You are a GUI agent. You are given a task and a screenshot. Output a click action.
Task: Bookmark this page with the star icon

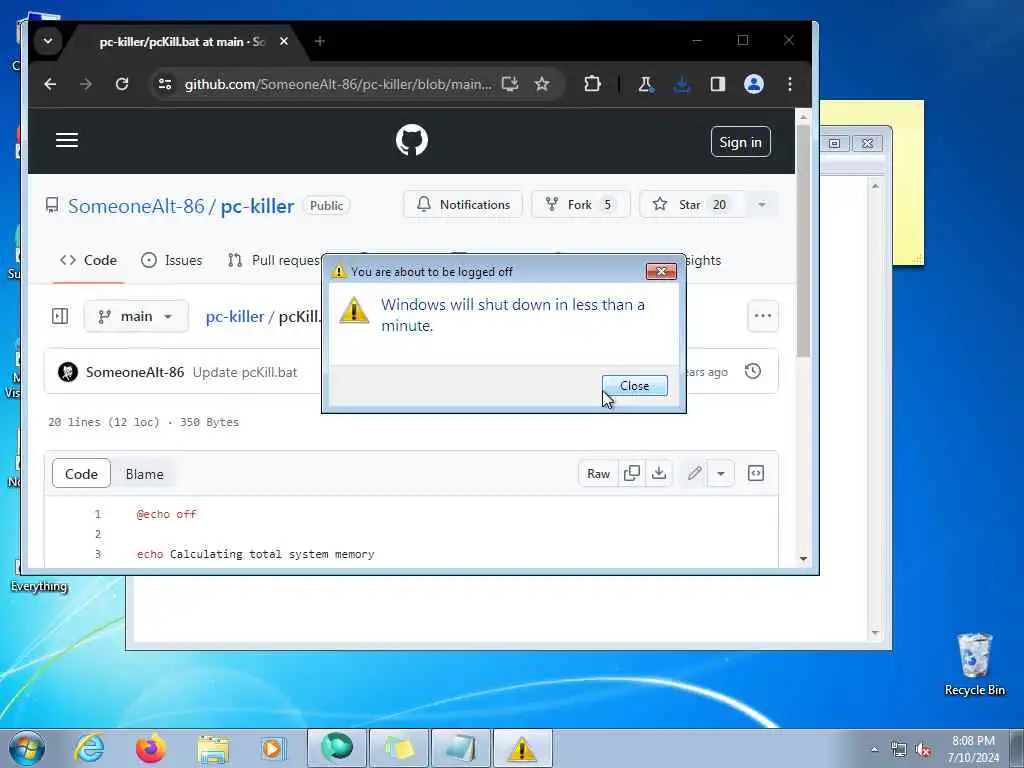tap(541, 84)
